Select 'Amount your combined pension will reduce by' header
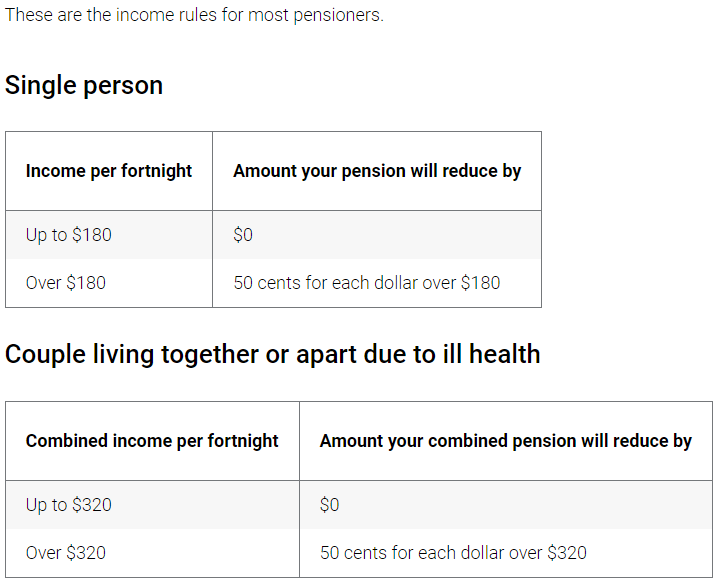713x580 pixels. (505, 441)
